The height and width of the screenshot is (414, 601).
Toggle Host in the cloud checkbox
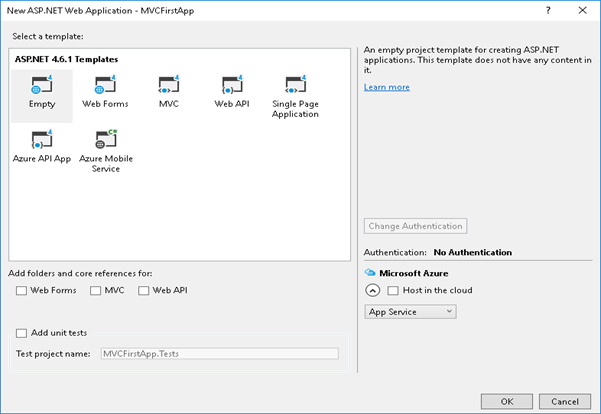click(393, 291)
